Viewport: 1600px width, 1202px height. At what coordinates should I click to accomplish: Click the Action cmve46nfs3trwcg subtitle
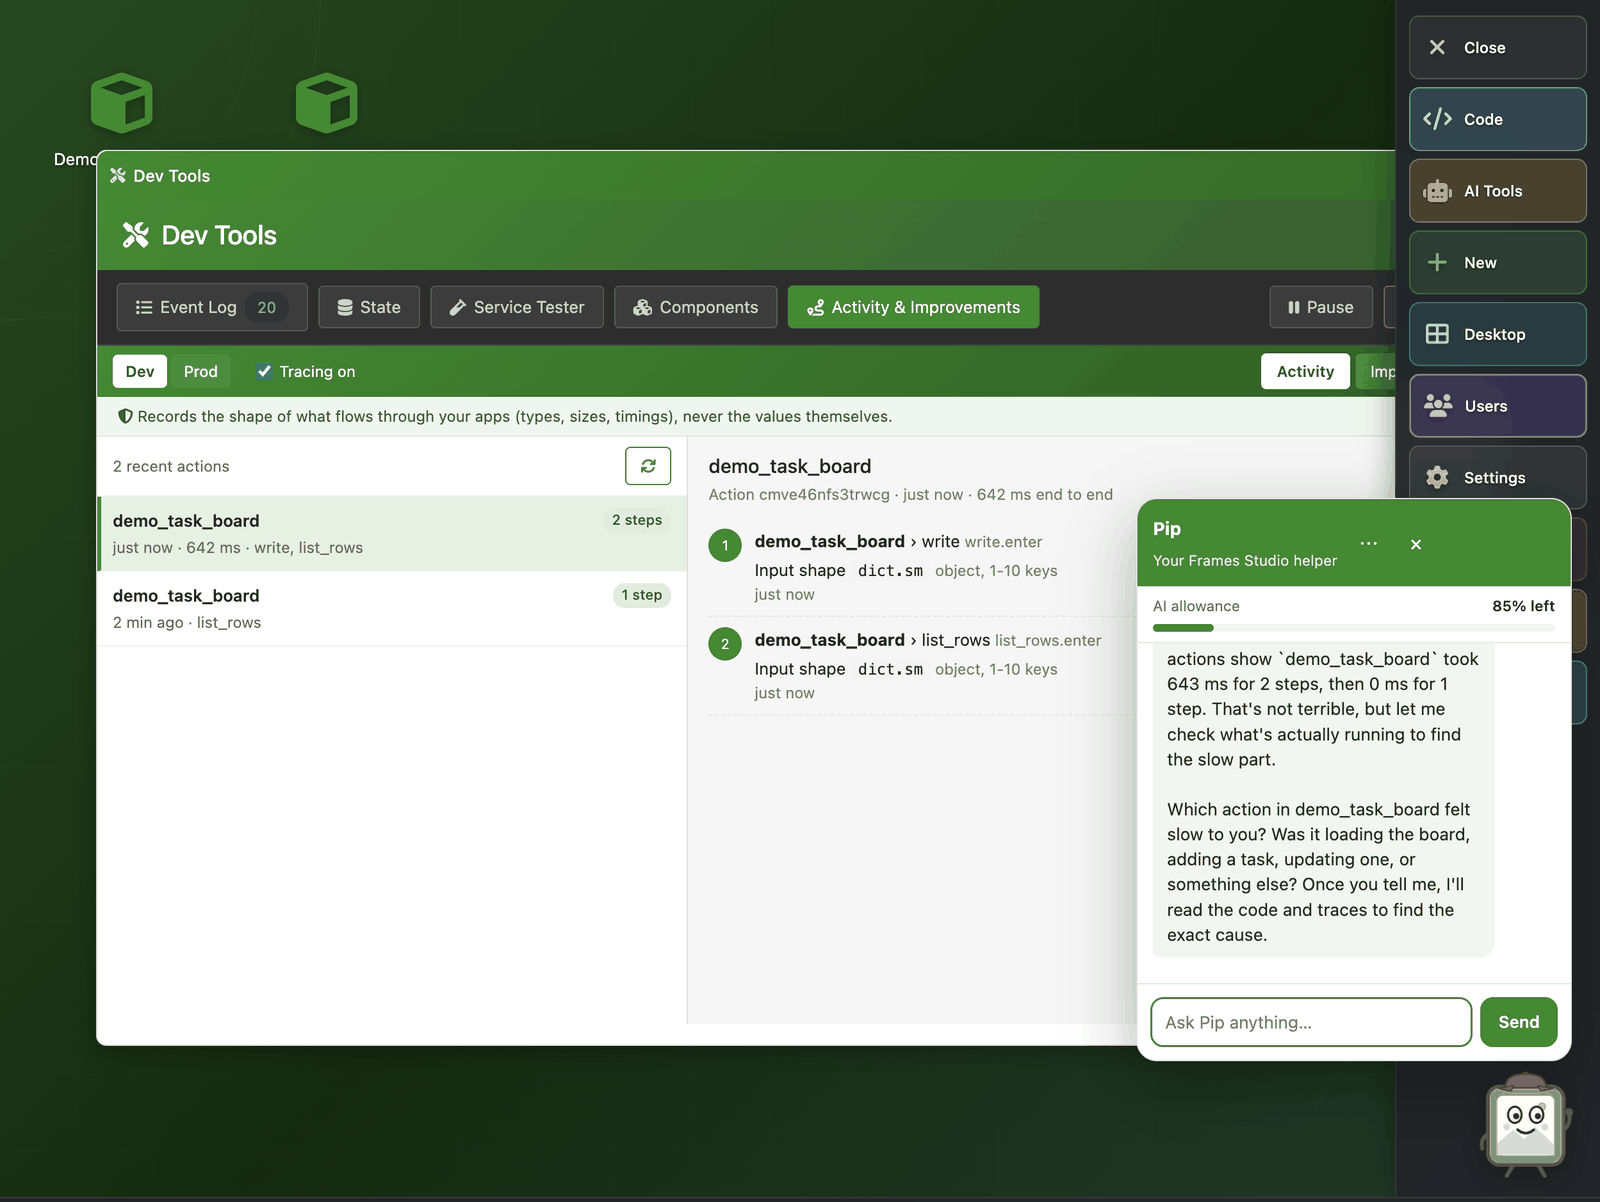(x=911, y=494)
